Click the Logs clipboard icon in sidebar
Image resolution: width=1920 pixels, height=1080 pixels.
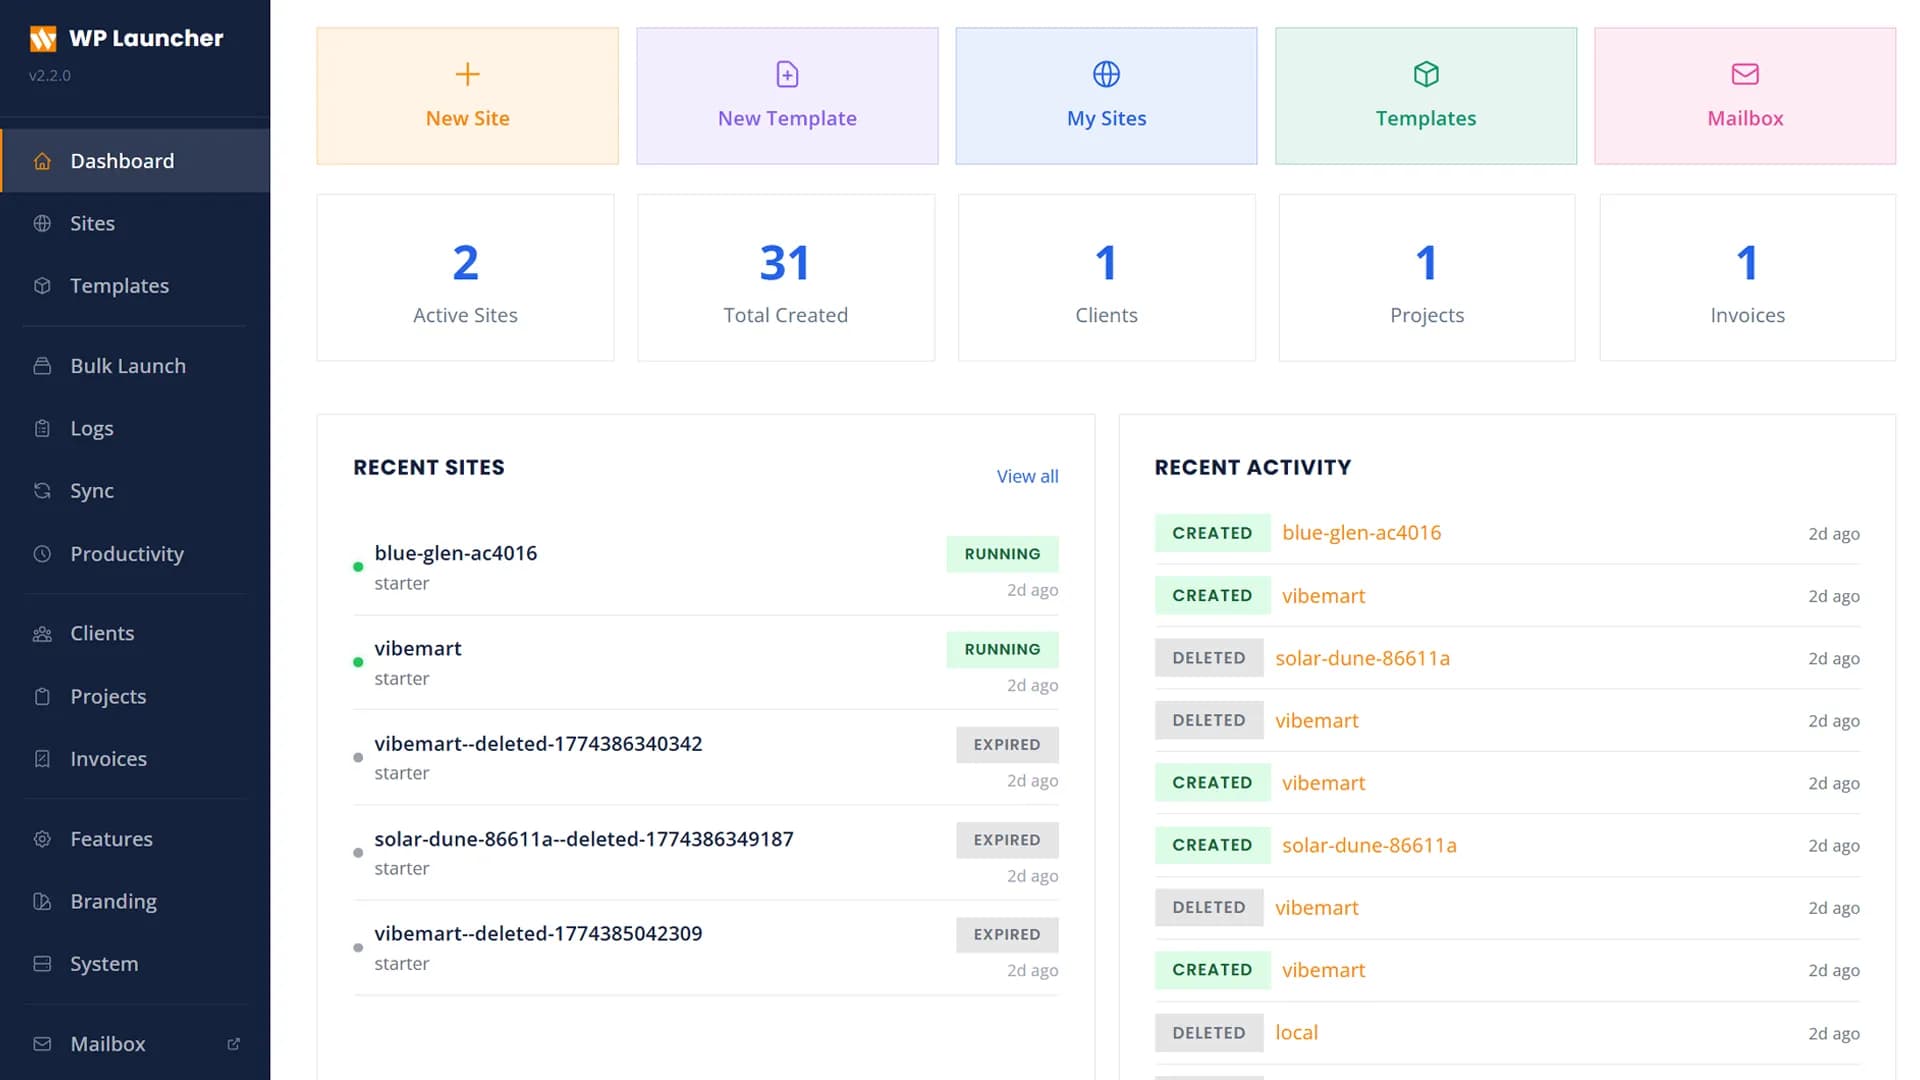(42, 429)
